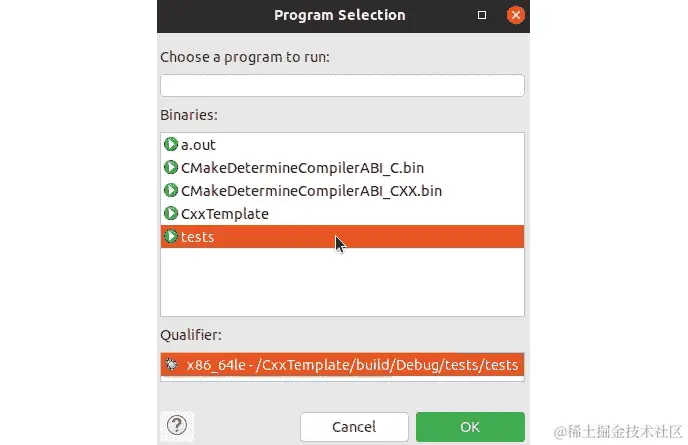Click the CxxTemplate binary run icon

tap(171, 213)
